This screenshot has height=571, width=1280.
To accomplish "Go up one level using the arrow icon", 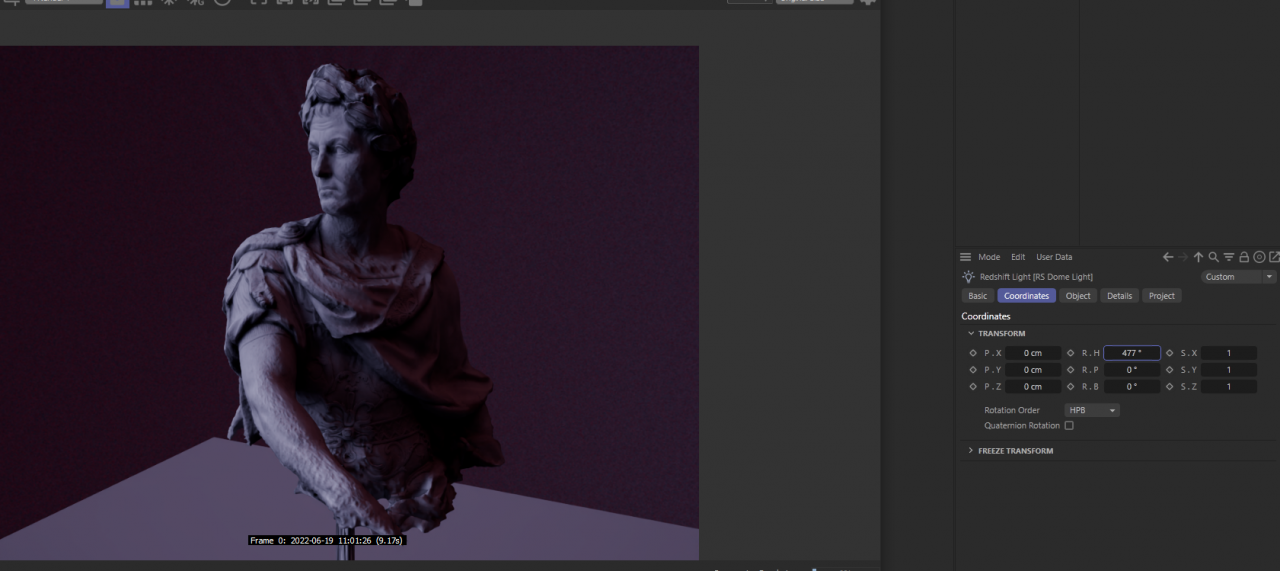I will pos(1198,257).
